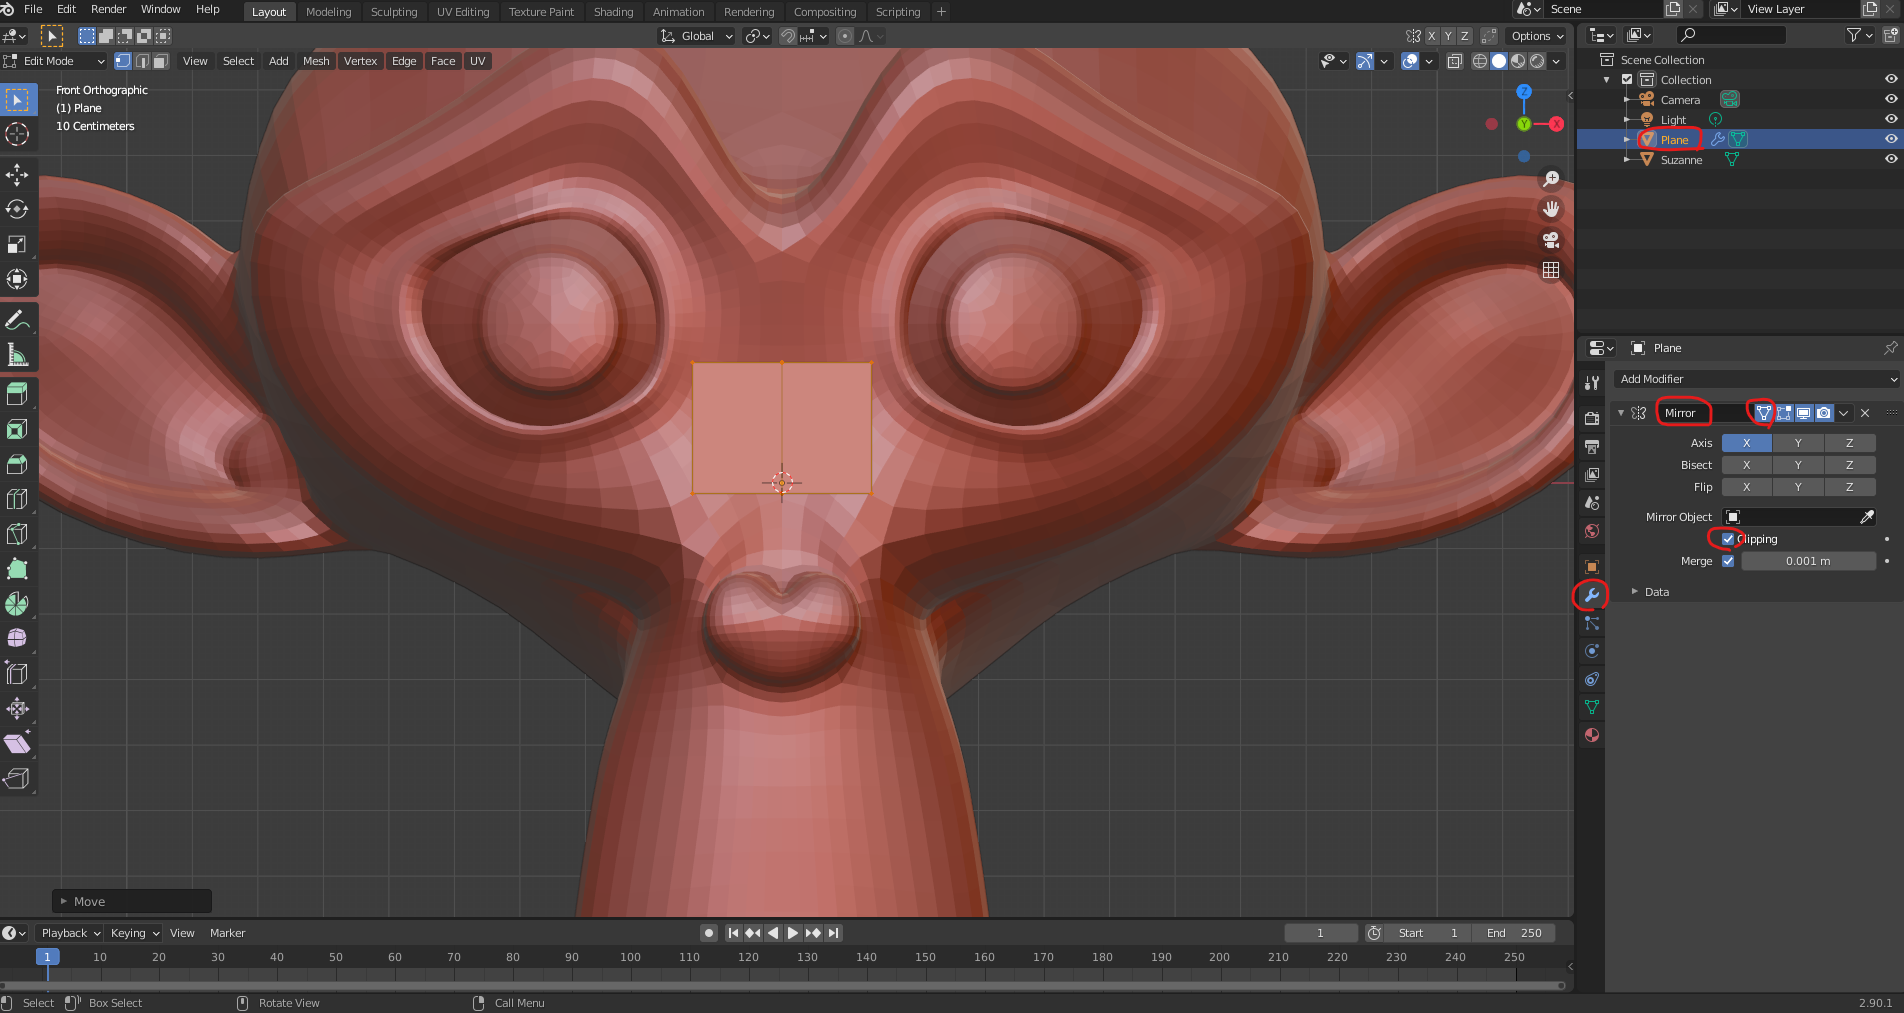Select the Knife tool
The height and width of the screenshot is (1013, 1904).
pos(17,534)
